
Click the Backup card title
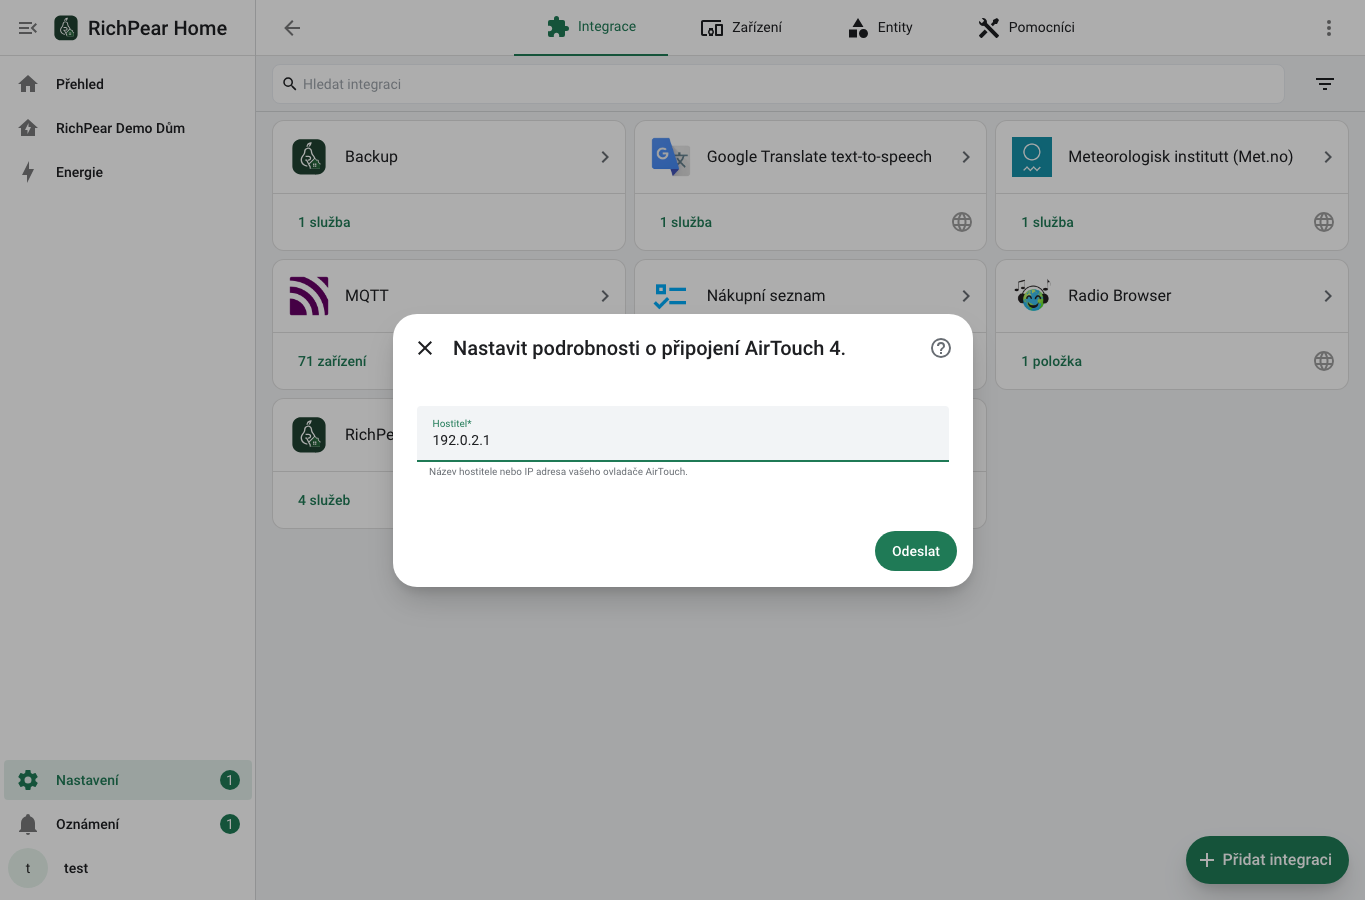[371, 157]
